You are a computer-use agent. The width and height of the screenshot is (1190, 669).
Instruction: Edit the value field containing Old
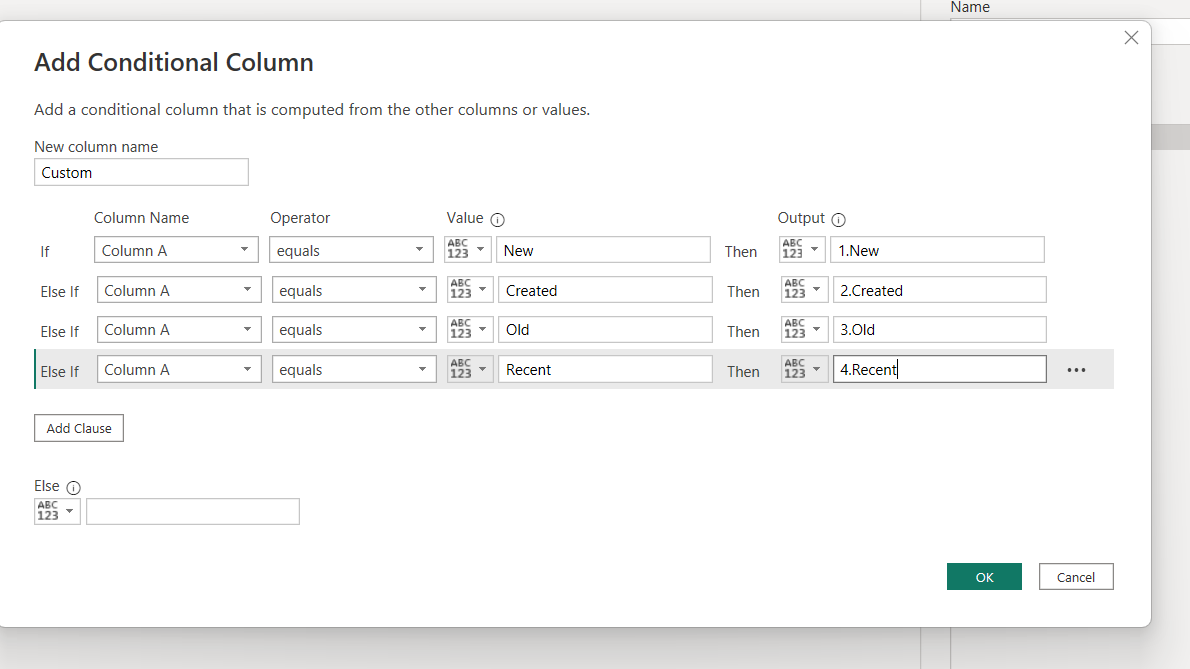point(606,329)
